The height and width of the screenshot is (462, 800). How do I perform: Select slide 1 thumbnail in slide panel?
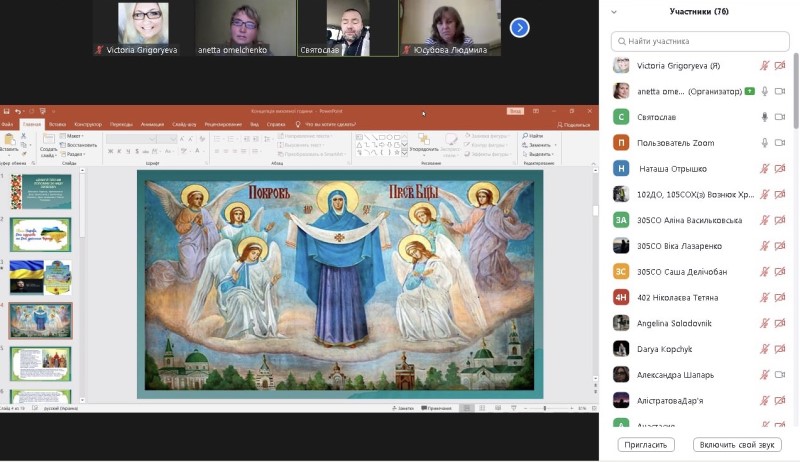pos(41,191)
